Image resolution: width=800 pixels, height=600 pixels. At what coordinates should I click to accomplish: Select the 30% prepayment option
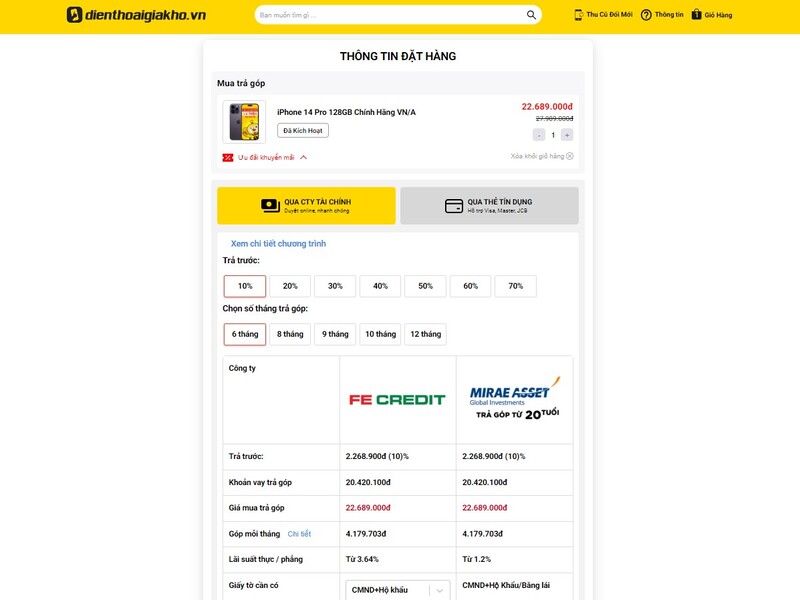335,286
